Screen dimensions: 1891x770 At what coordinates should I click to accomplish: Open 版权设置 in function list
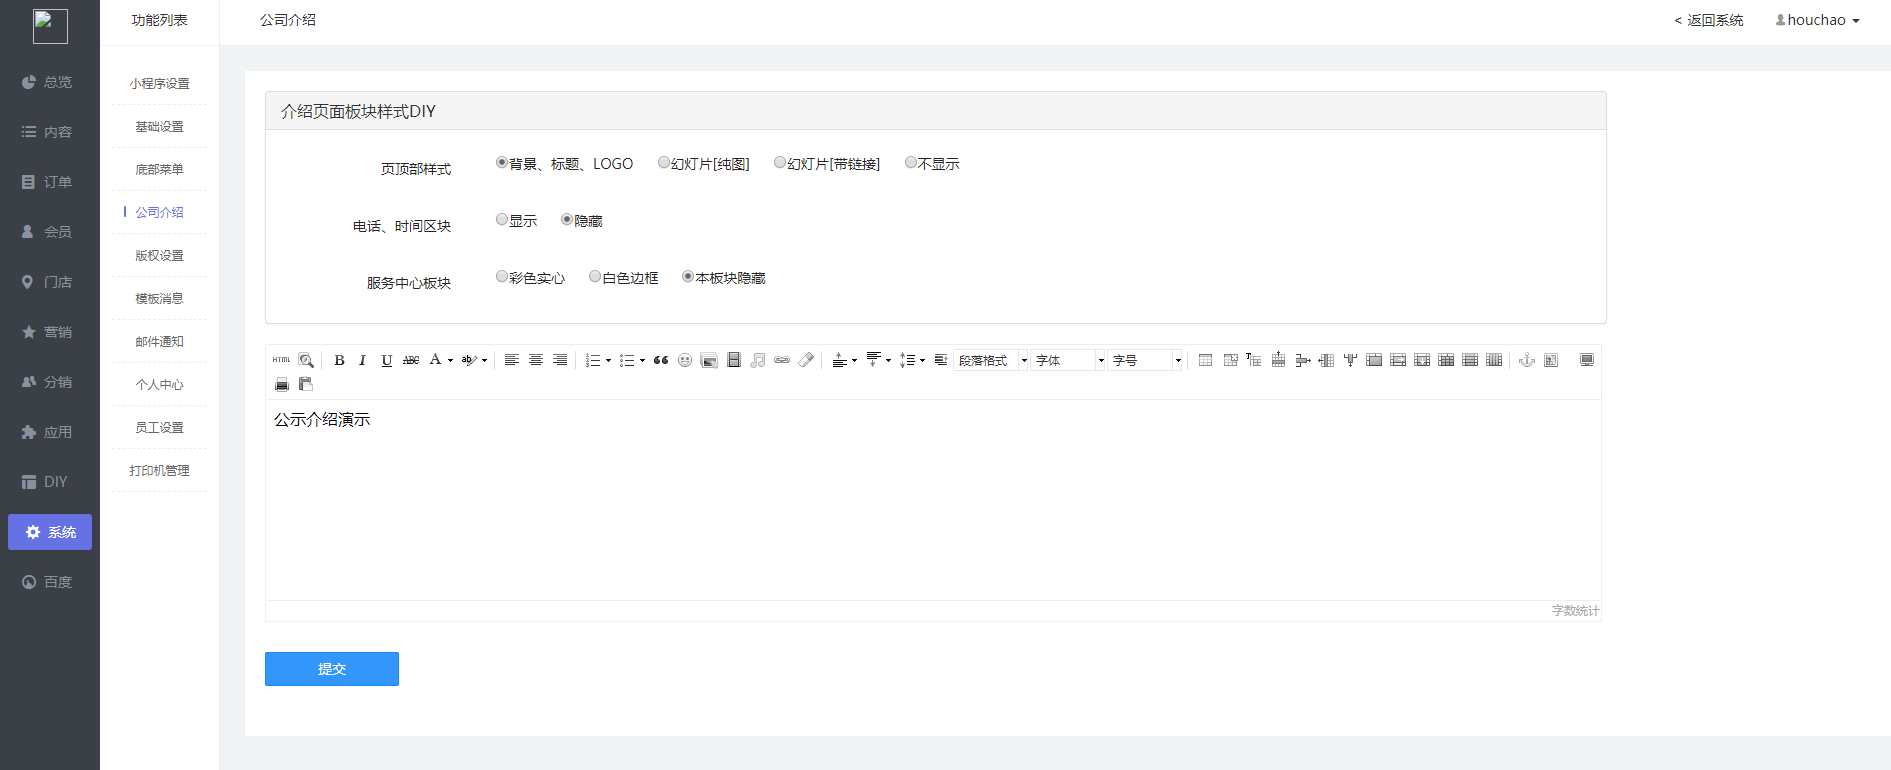coord(159,256)
